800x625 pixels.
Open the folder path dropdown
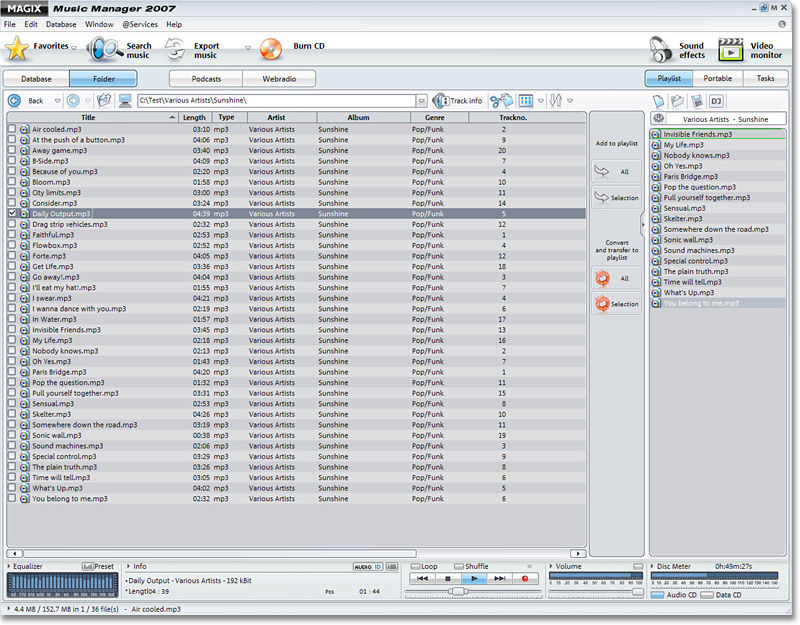(421, 101)
